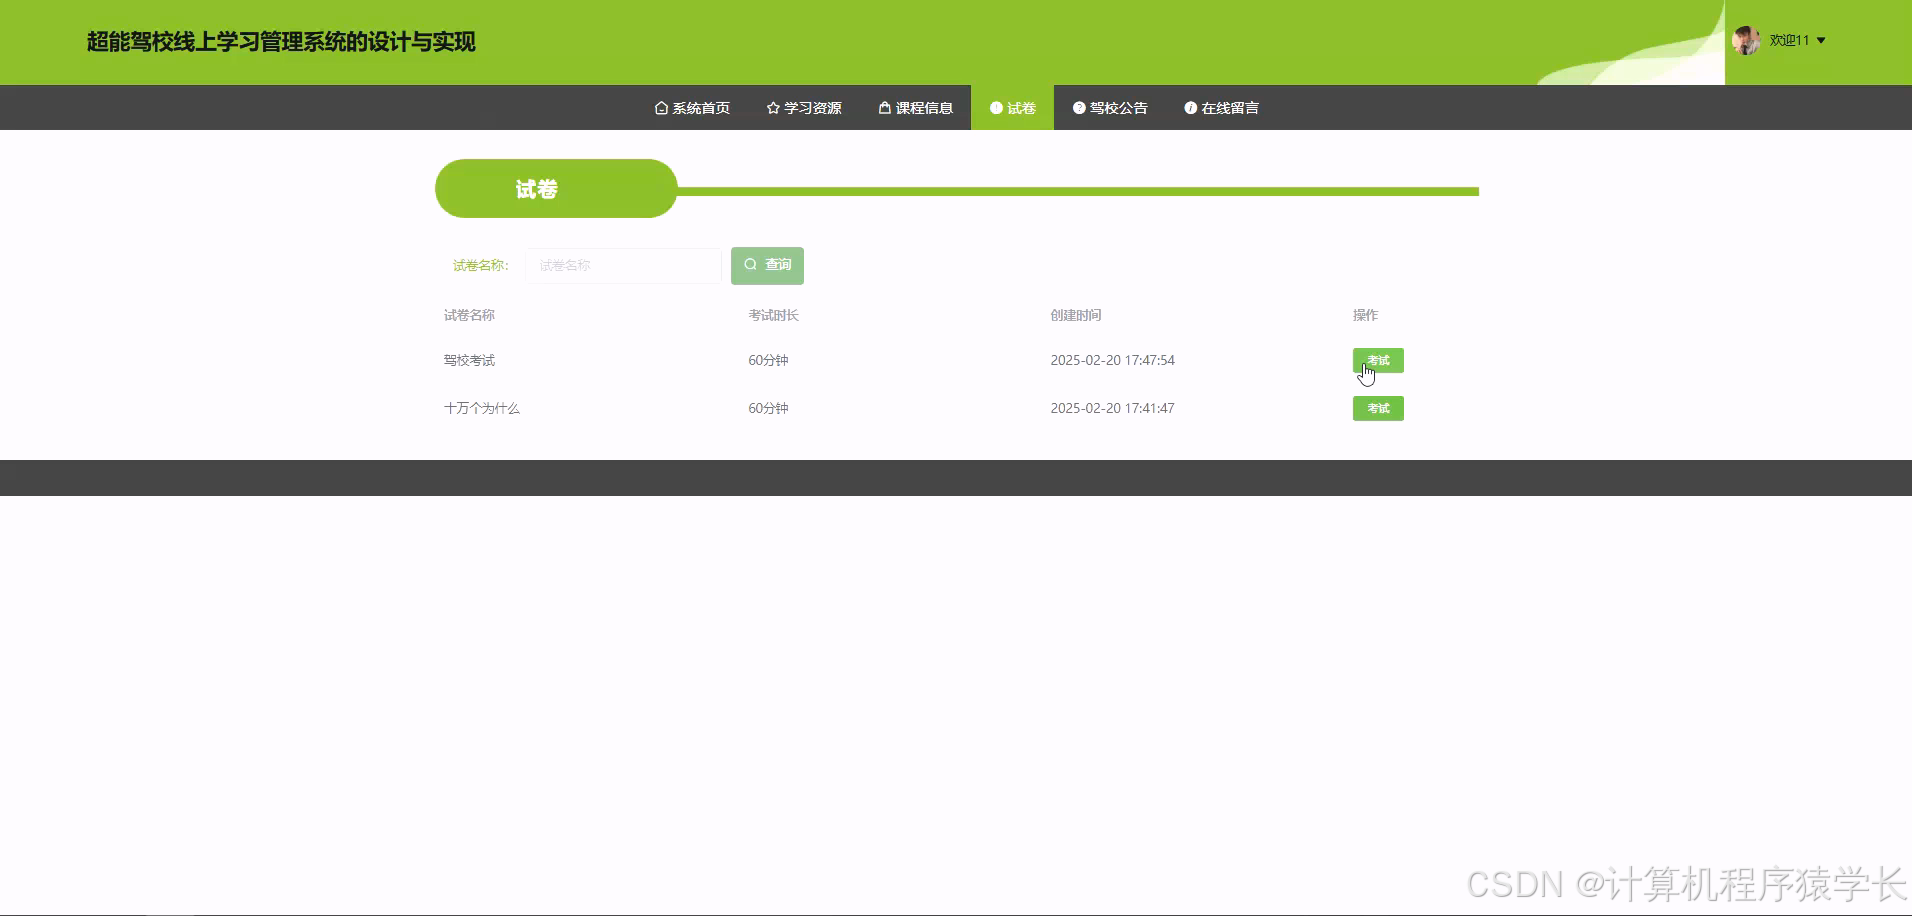1912x916 pixels.
Task: Click the 操作 column header
Action: (1365, 315)
